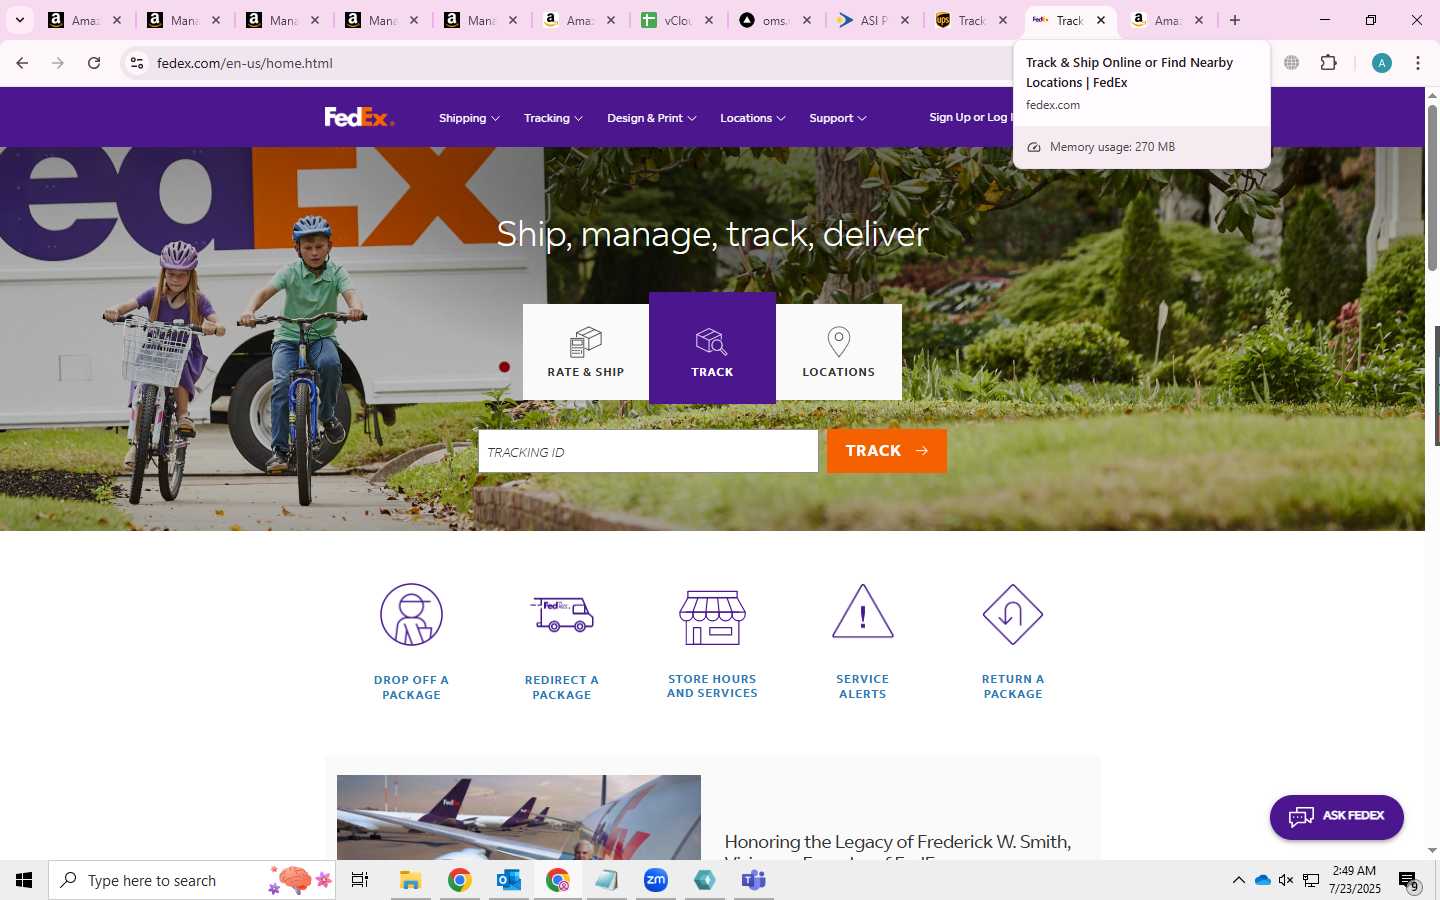
Task: Open the Shipping dropdown menu
Action: 469,118
